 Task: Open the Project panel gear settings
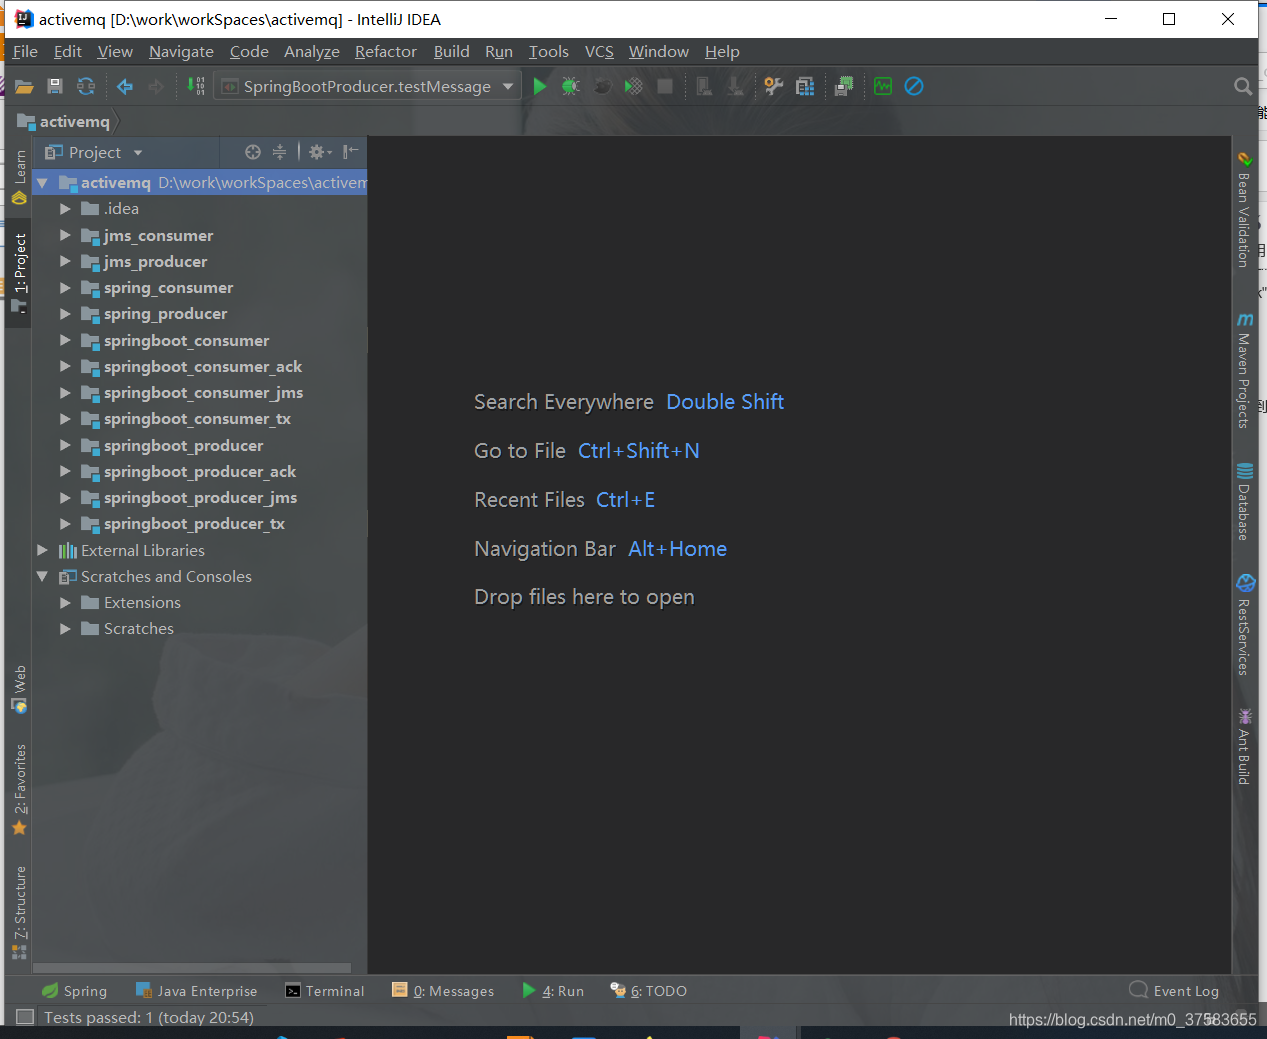click(x=320, y=152)
